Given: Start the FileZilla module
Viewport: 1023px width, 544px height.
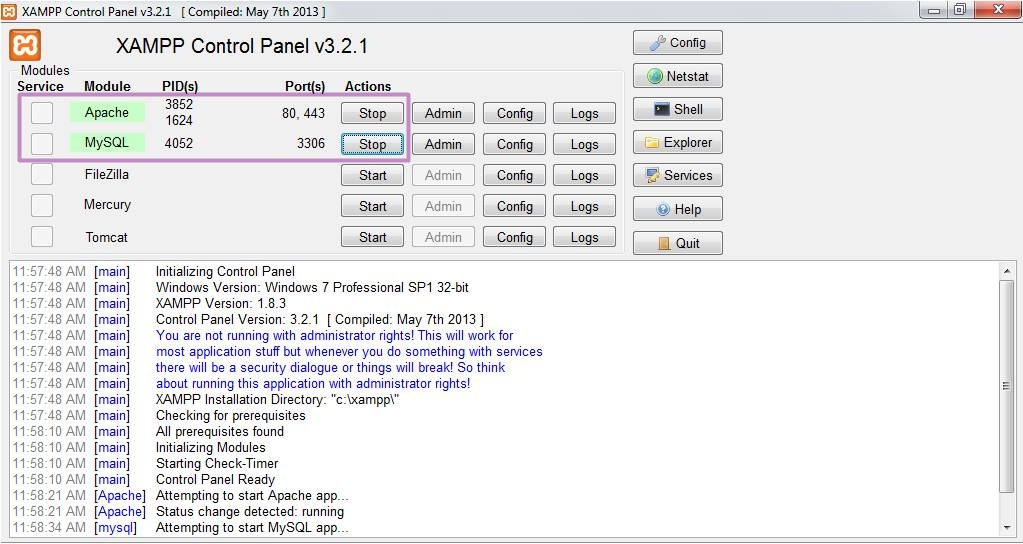Looking at the screenshot, I should 372,176.
